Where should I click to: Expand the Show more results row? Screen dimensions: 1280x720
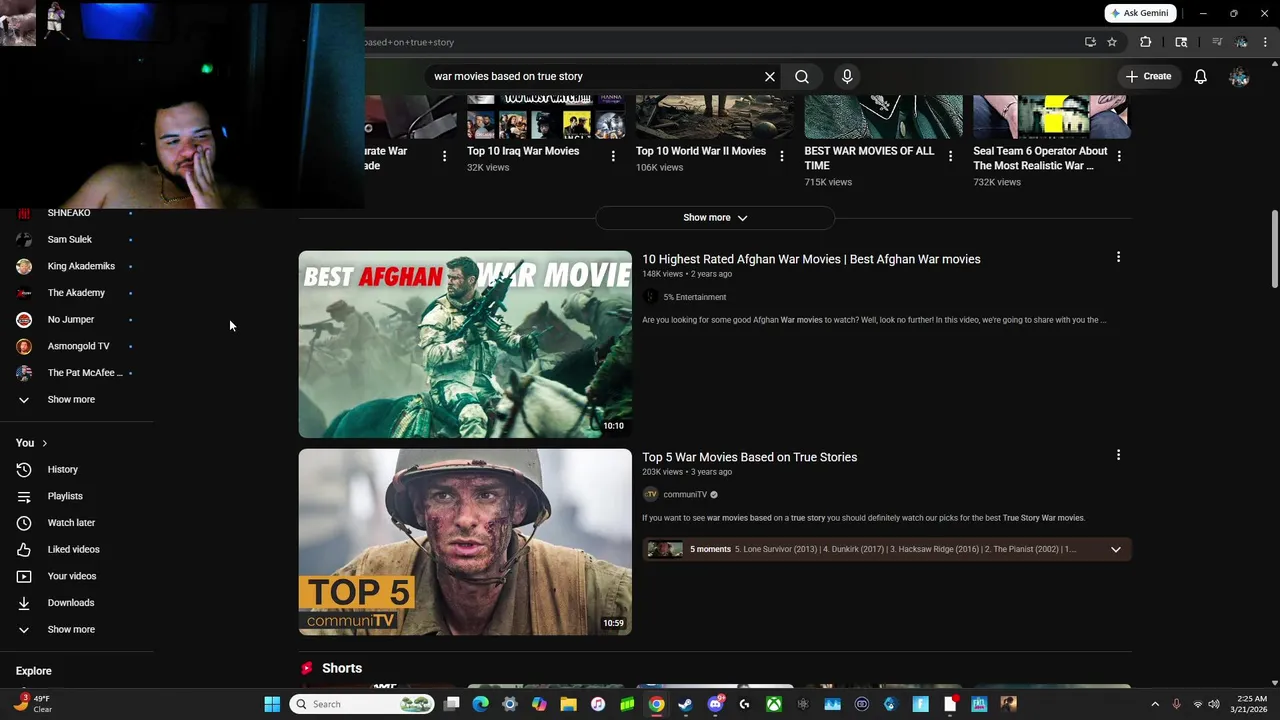[715, 217]
